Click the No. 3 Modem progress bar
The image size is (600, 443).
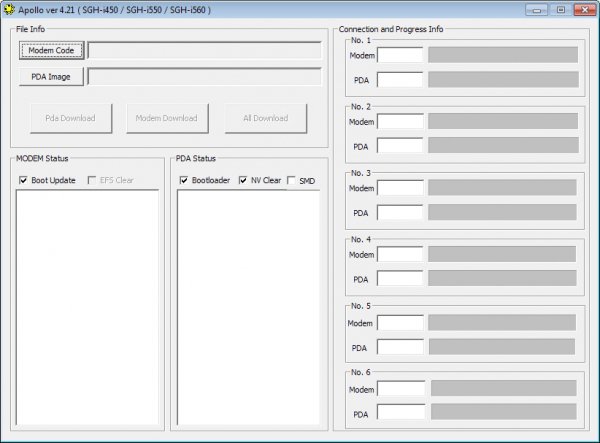502,188
